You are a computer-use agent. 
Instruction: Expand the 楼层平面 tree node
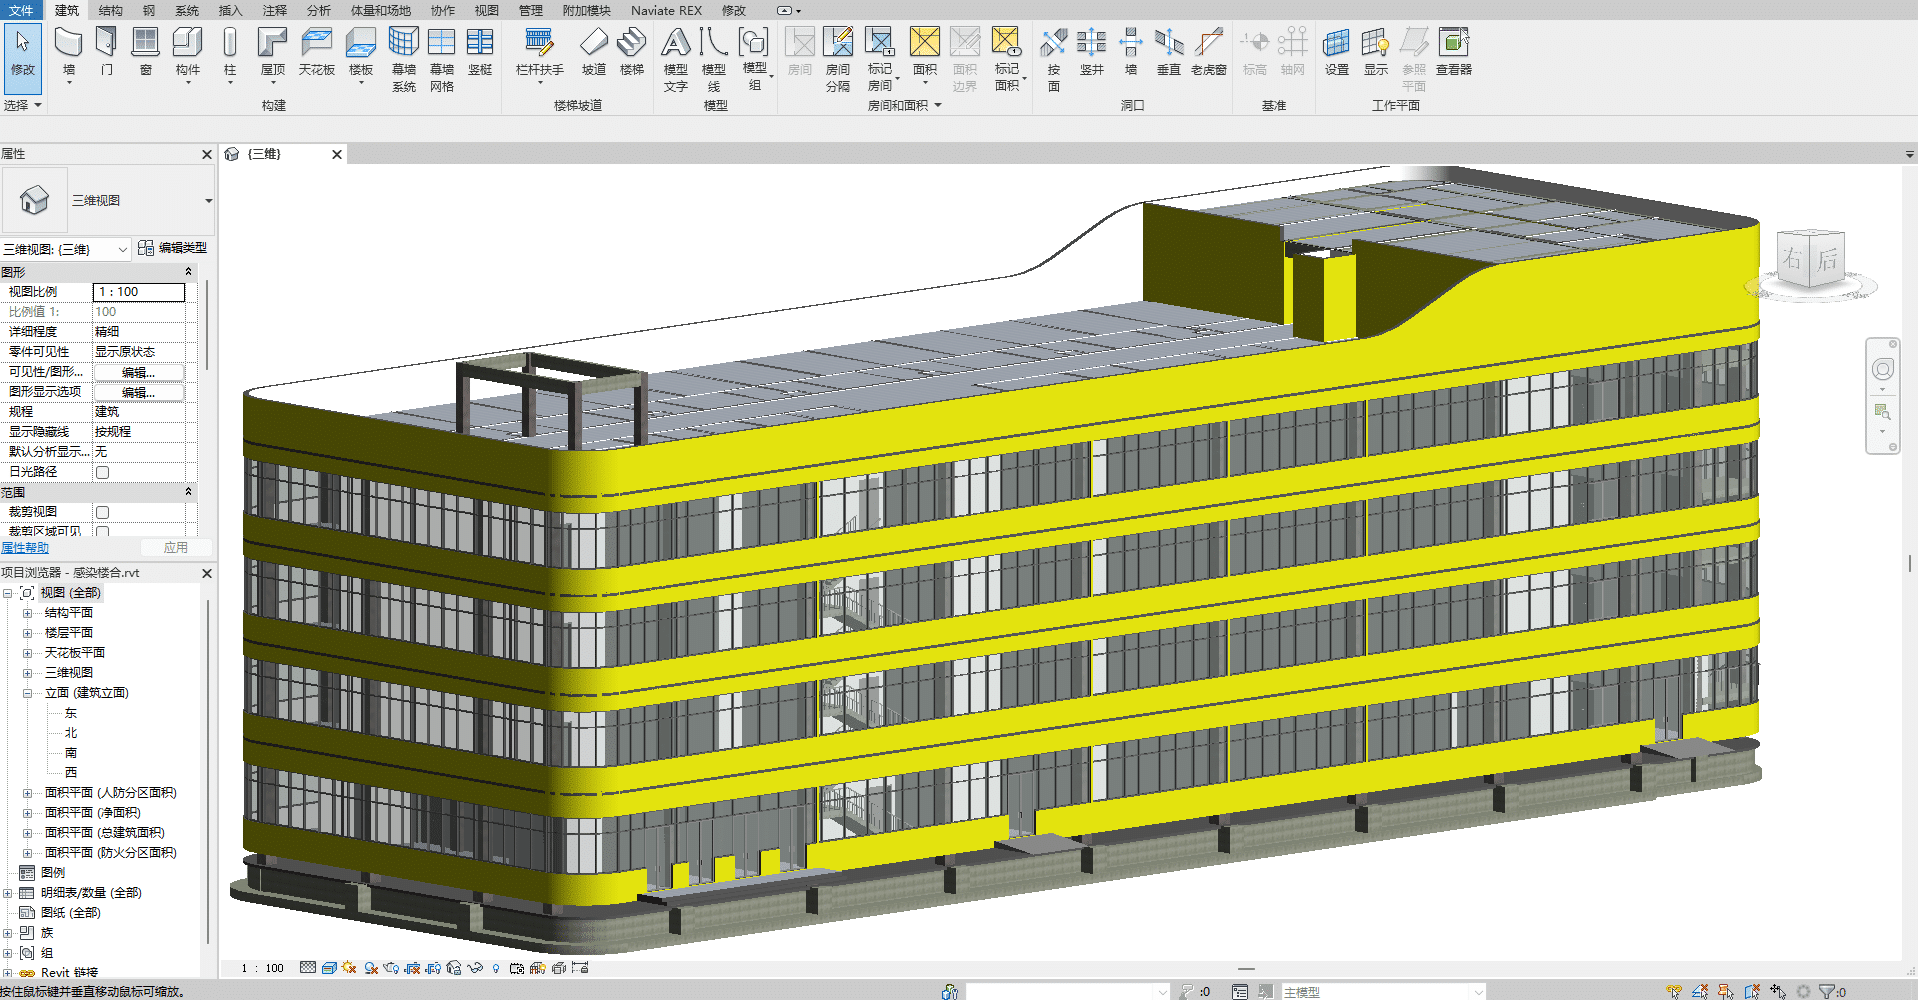point(27,633)
